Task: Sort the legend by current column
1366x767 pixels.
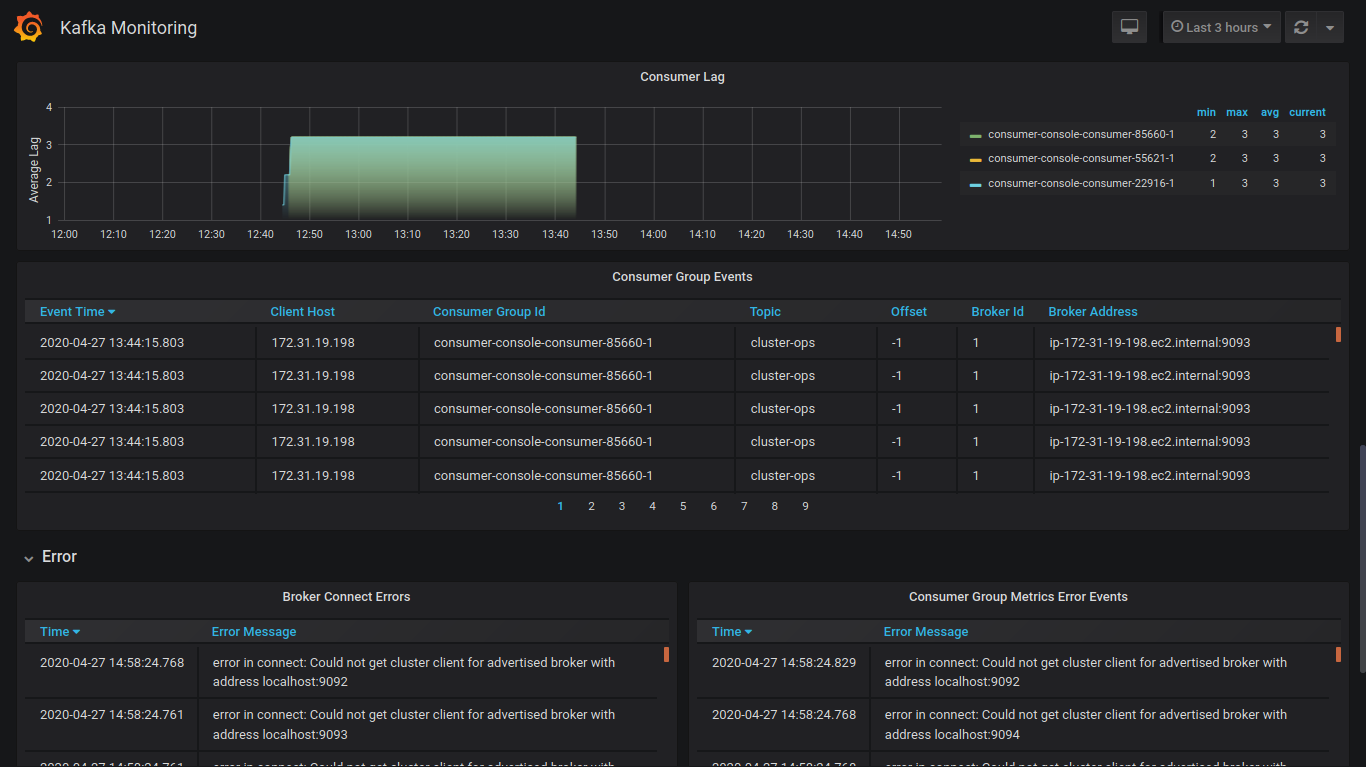Action: [1306, 112]
